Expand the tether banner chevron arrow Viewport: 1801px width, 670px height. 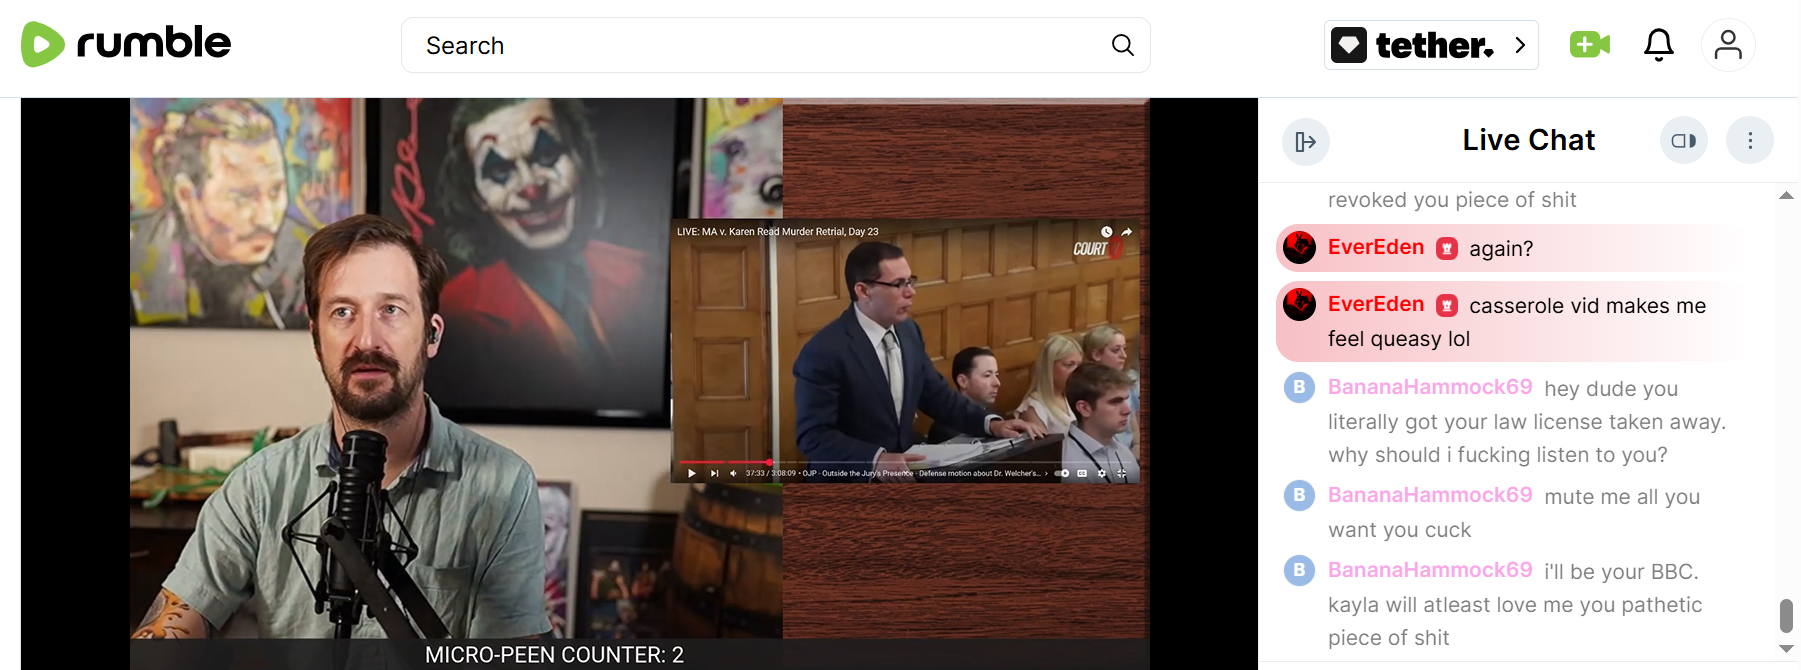click(1520, 45)
